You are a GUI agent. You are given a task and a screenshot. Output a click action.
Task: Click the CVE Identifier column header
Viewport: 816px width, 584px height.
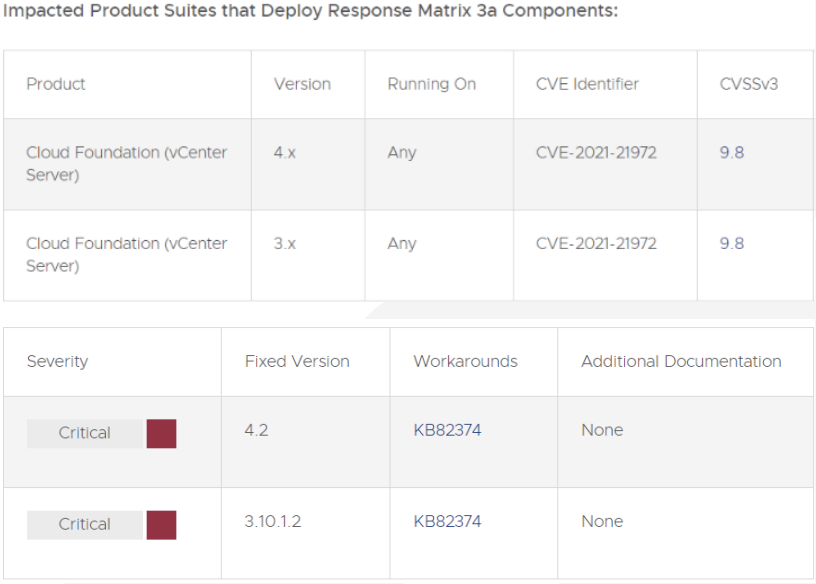587,84
